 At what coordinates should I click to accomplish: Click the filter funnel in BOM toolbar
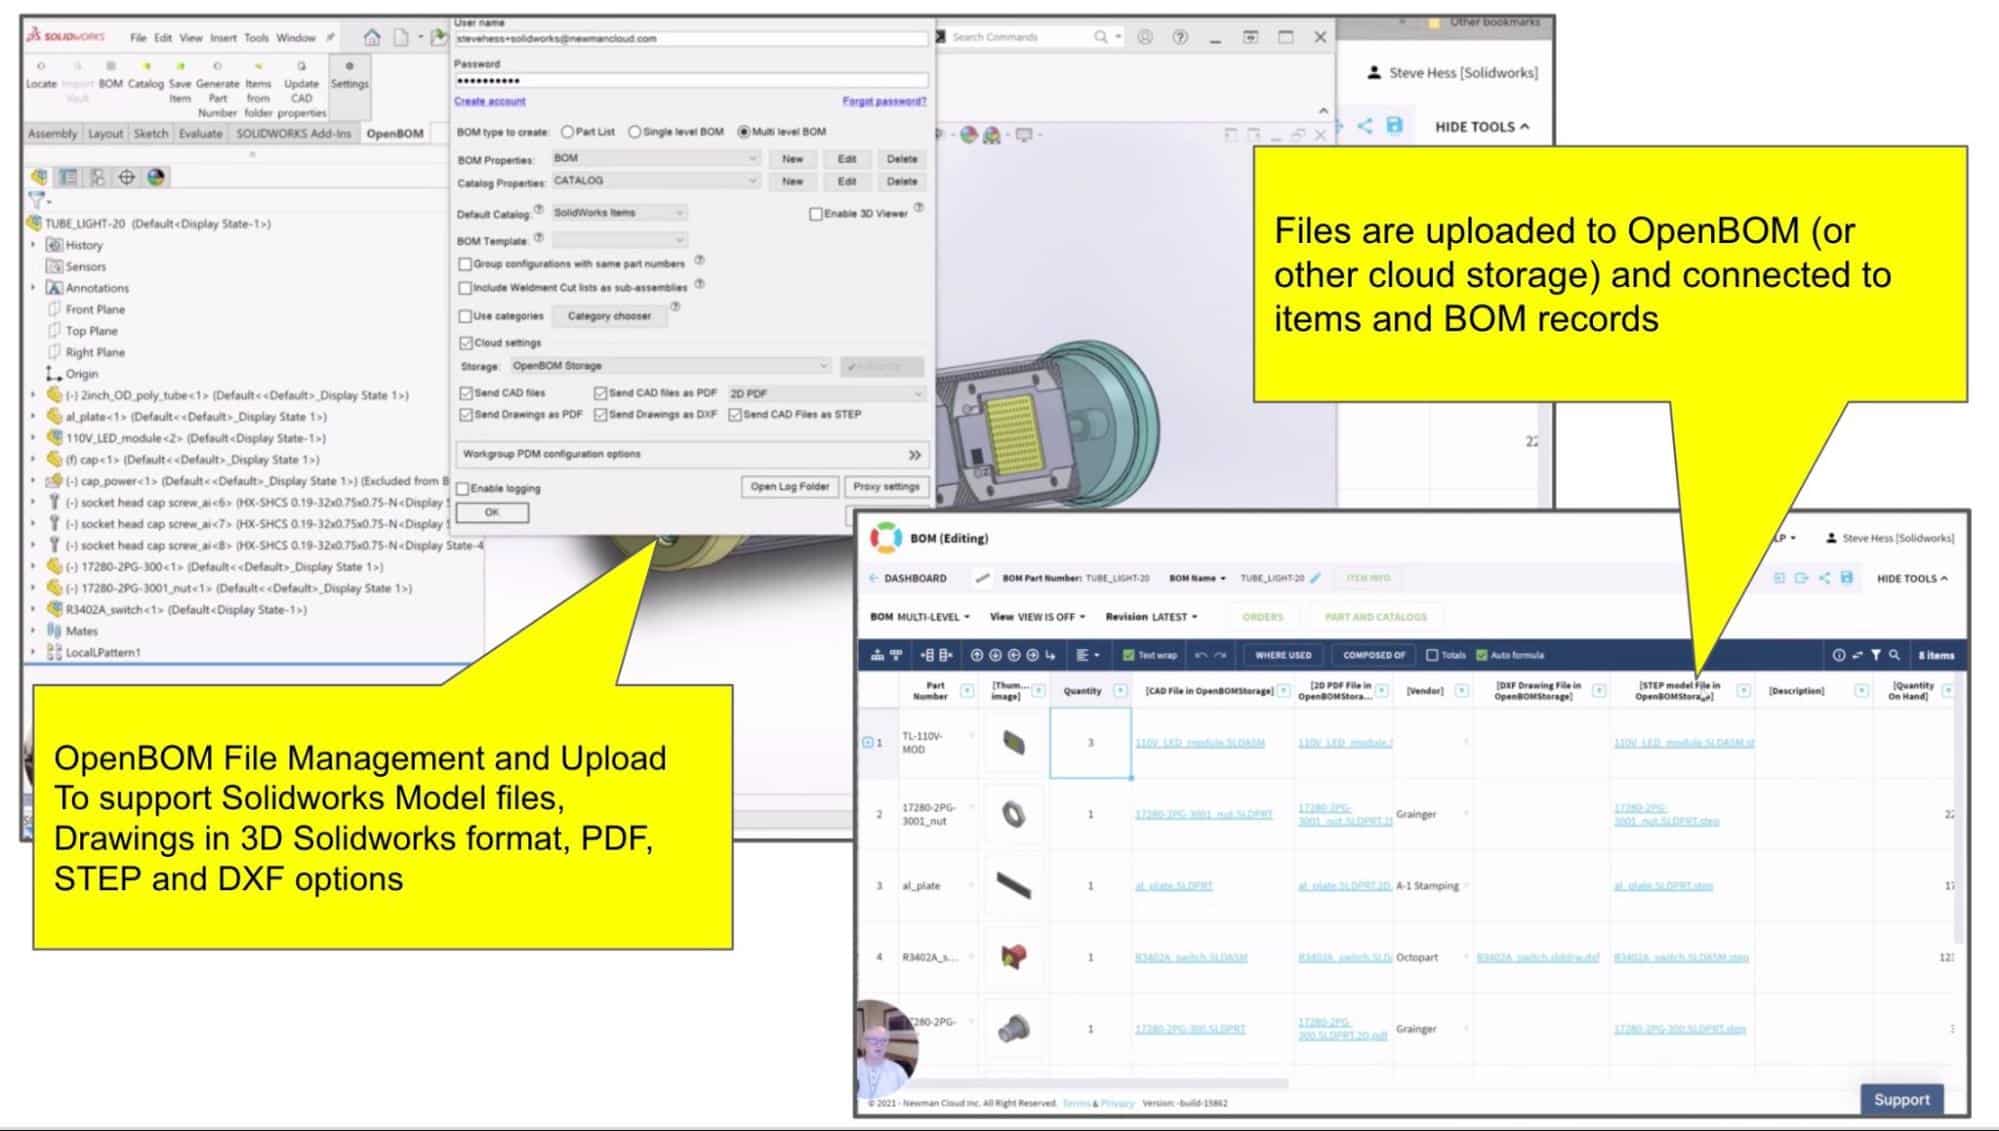[1876, 655]
